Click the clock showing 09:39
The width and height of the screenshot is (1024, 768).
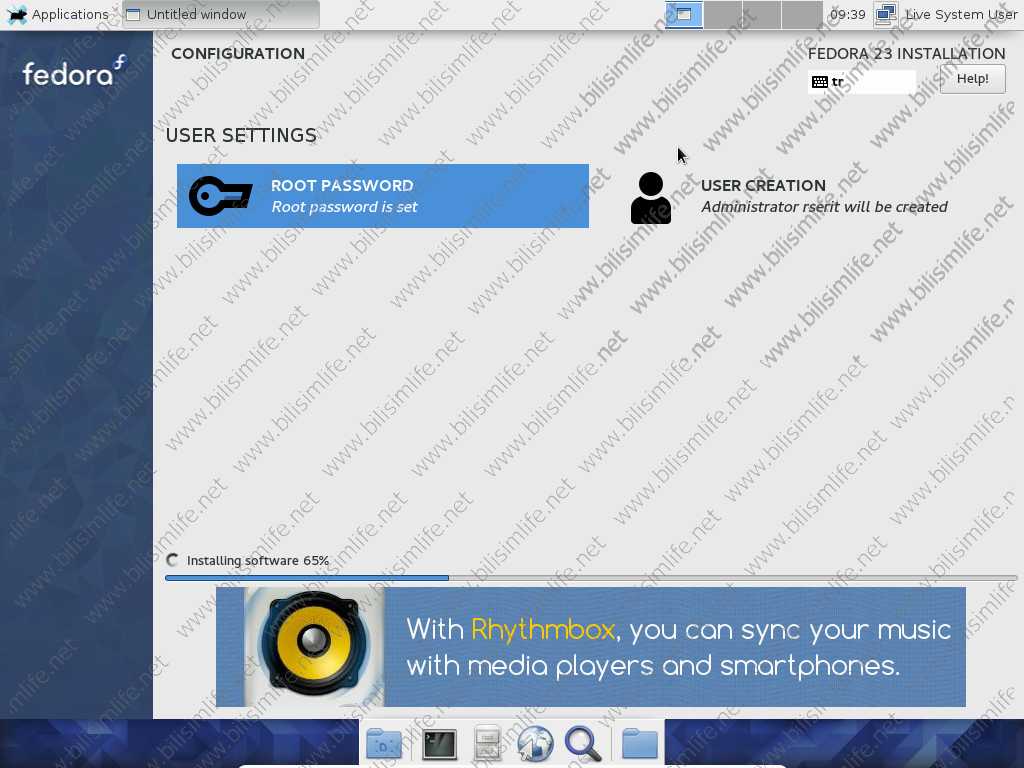(x=848, y=14)
